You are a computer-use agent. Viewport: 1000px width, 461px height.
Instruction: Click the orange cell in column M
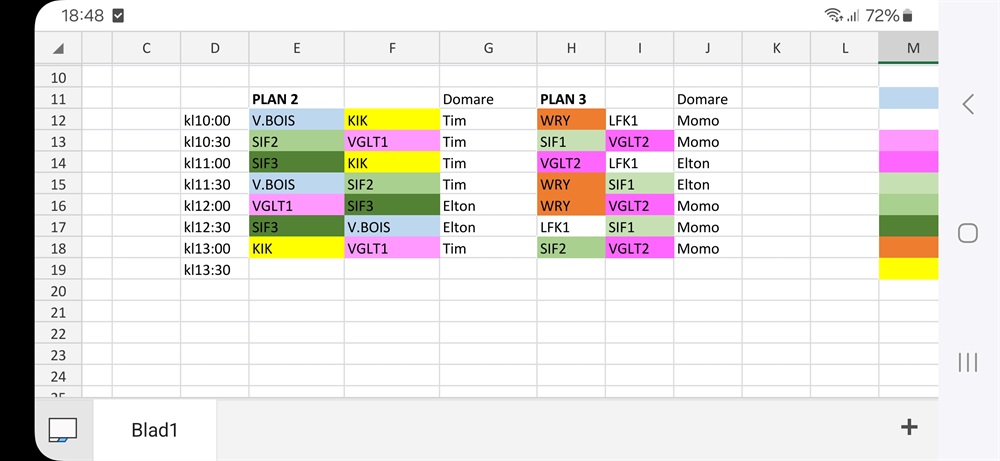(908, 247)
